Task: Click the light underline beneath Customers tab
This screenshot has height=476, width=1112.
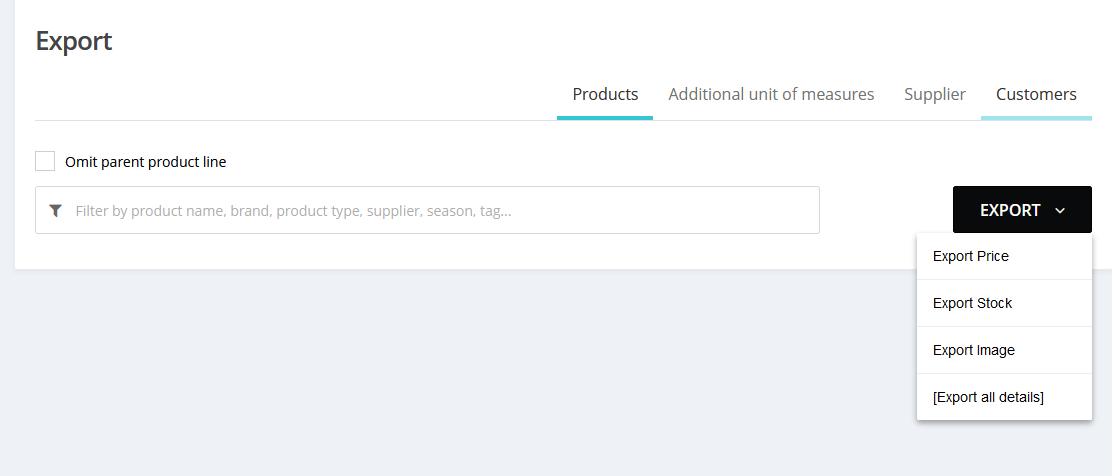Action: (x=1036, y=118)
